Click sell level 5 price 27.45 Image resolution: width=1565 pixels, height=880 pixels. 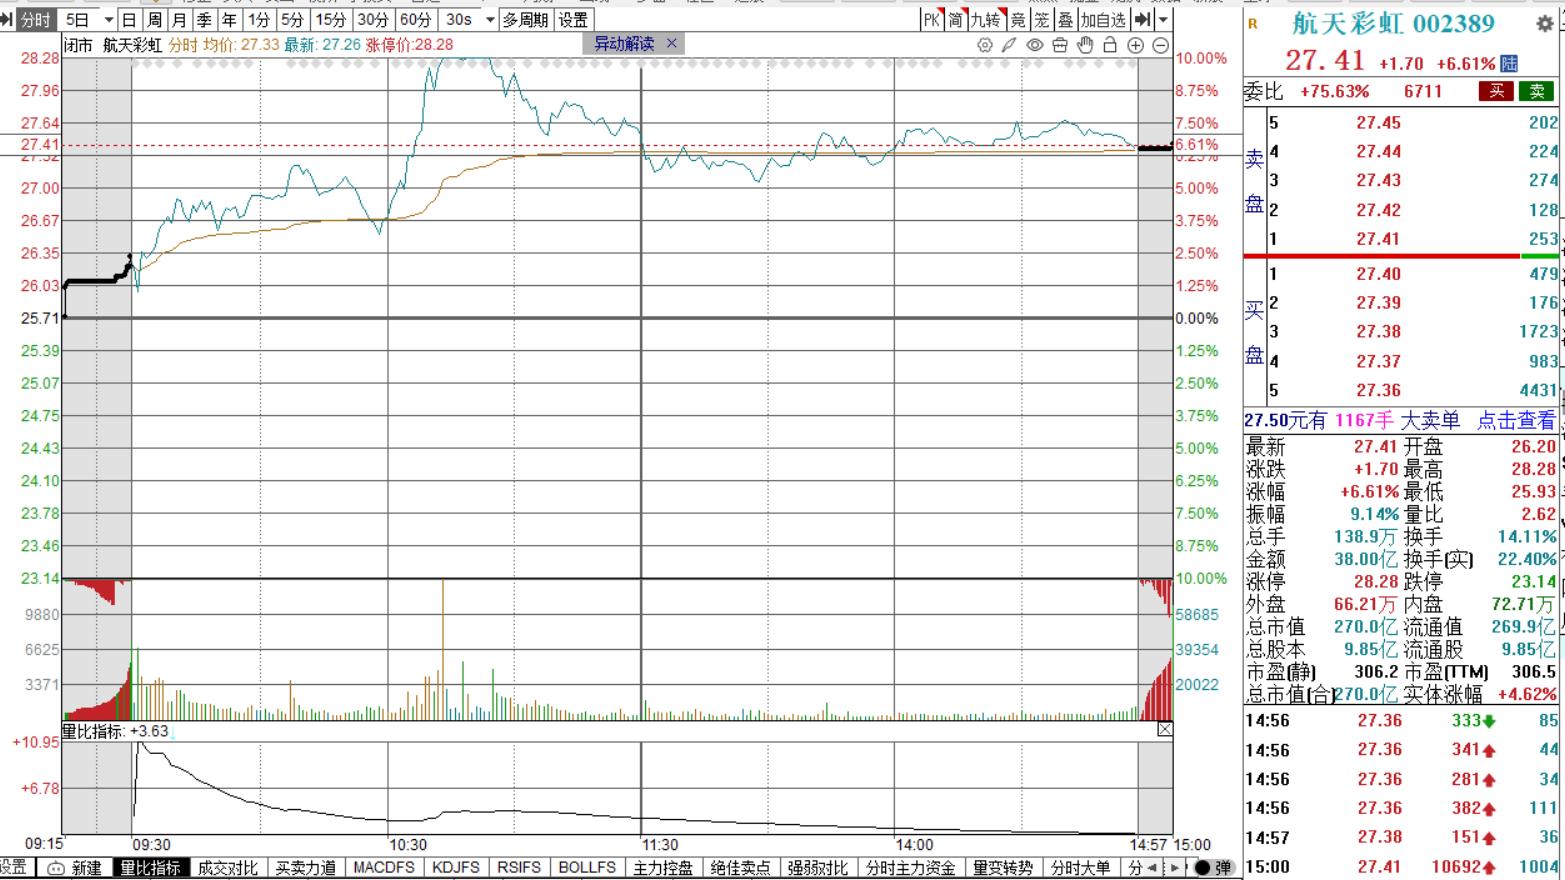click(1378, 123)
